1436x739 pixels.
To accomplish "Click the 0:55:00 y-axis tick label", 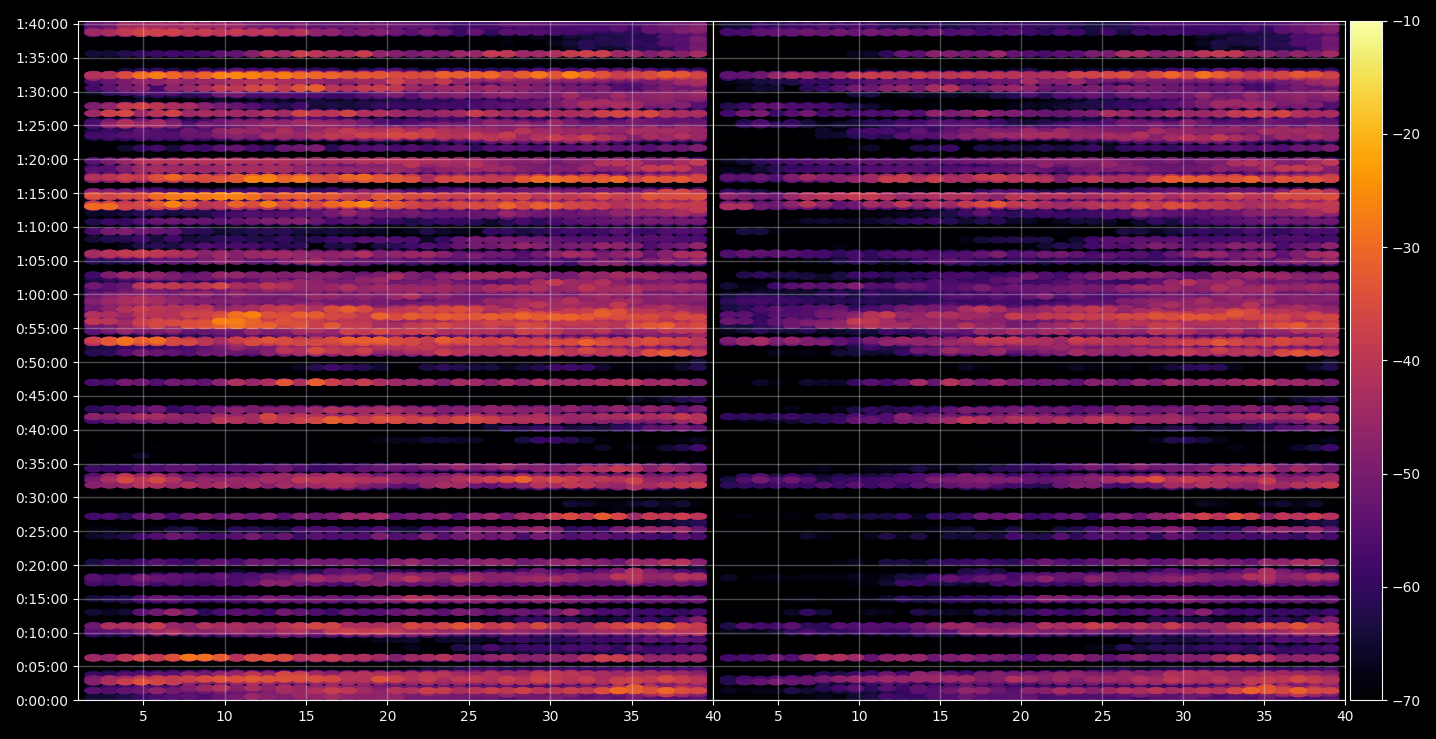I will (x=42, y=328).
